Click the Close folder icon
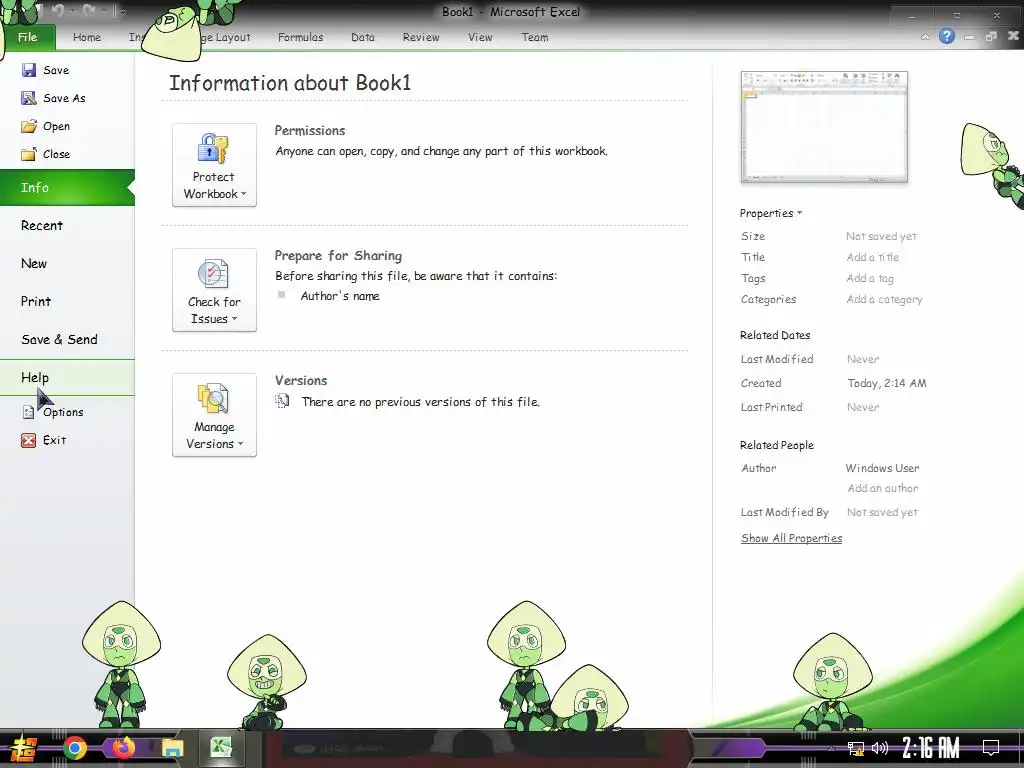Viewport: 1024px width, 768px height. pos(29,154)
